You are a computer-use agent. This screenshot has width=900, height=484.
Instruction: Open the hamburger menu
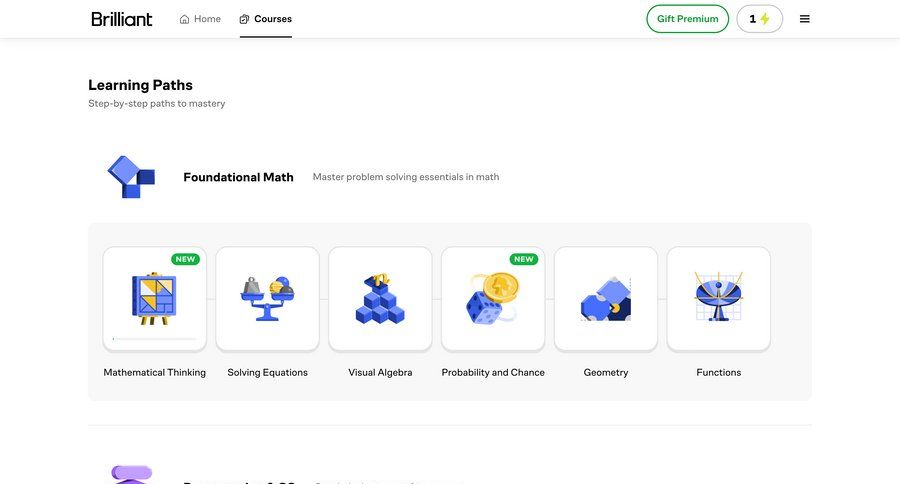(x=805, y=19)
